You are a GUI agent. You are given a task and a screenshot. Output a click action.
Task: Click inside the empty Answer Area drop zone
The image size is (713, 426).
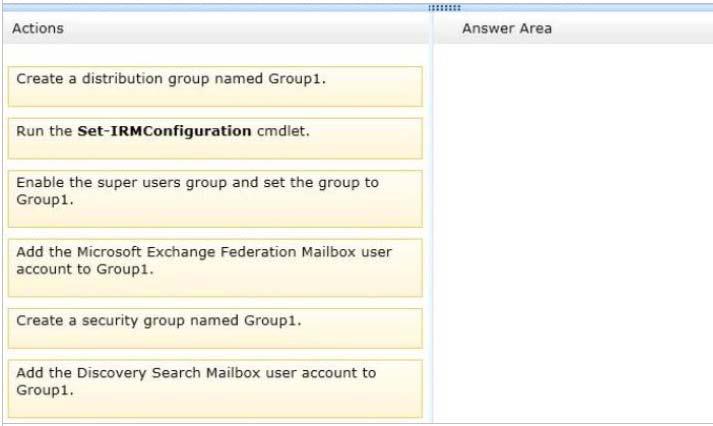coord(573,233)
